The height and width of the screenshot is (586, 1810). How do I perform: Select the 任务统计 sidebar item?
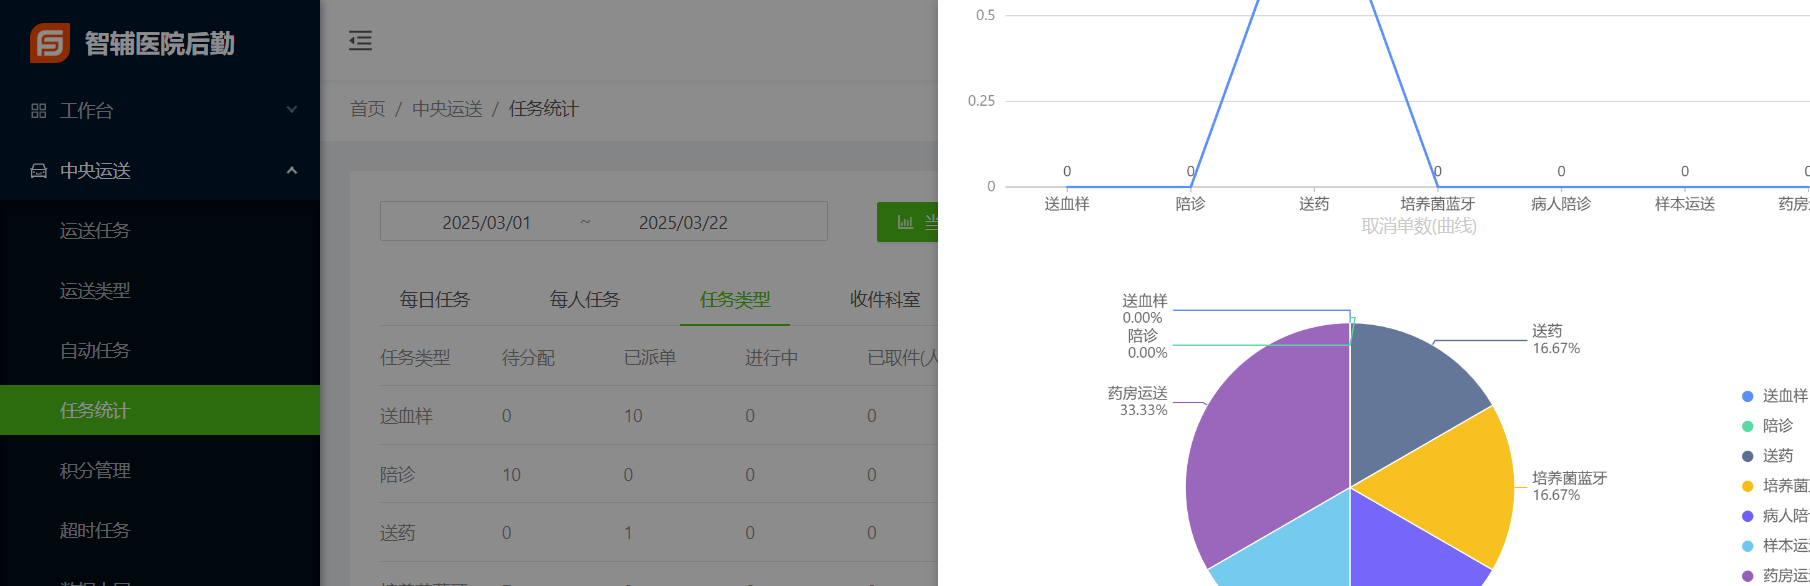160,410
